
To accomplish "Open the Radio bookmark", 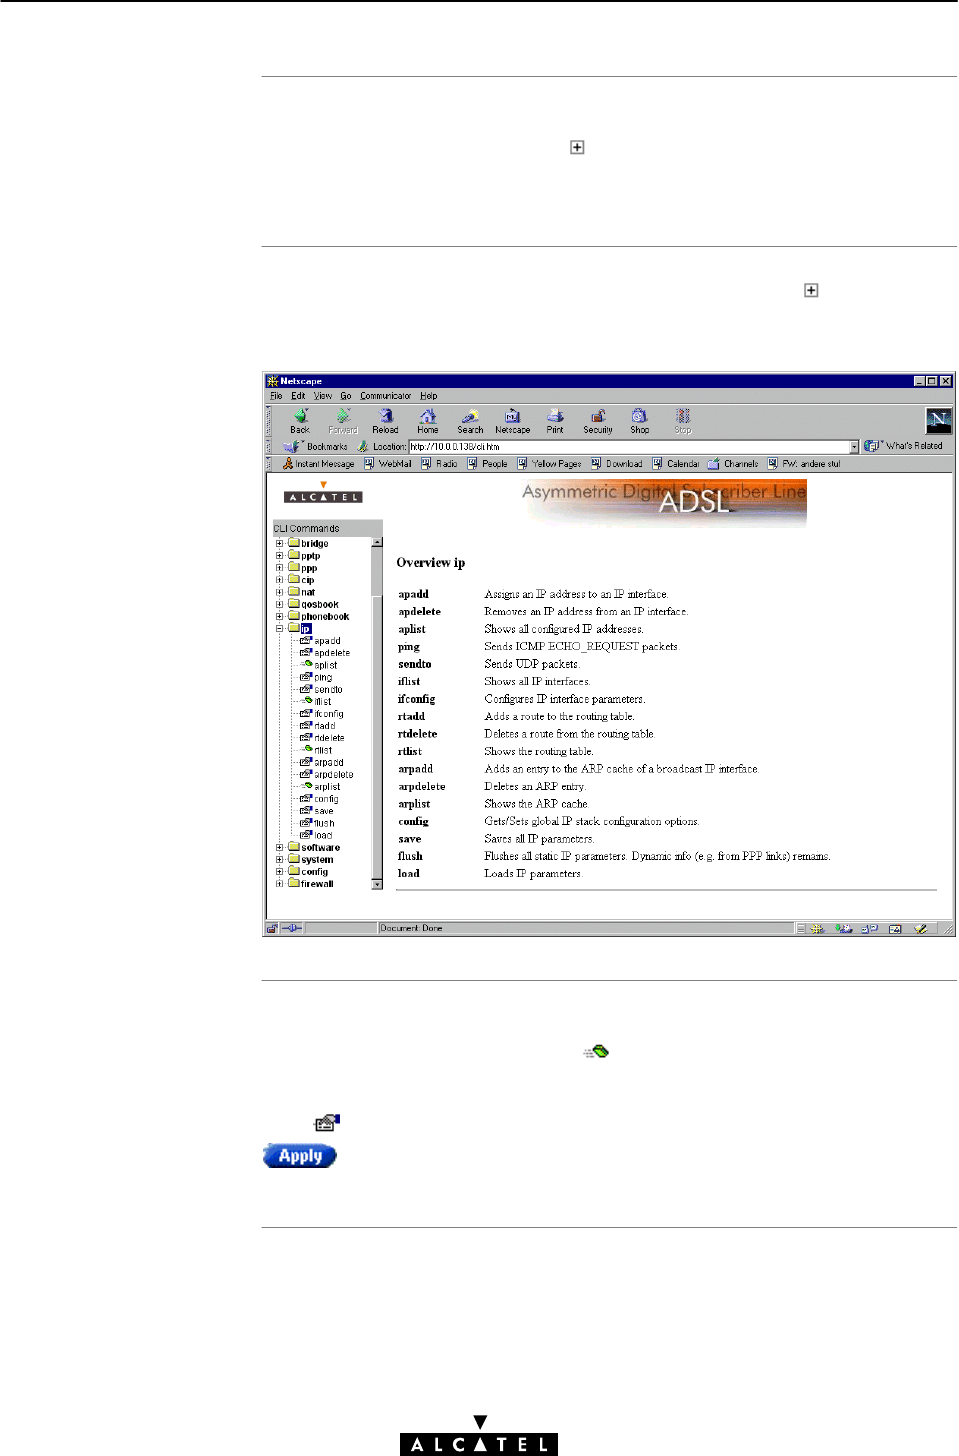I will point(439,464).
